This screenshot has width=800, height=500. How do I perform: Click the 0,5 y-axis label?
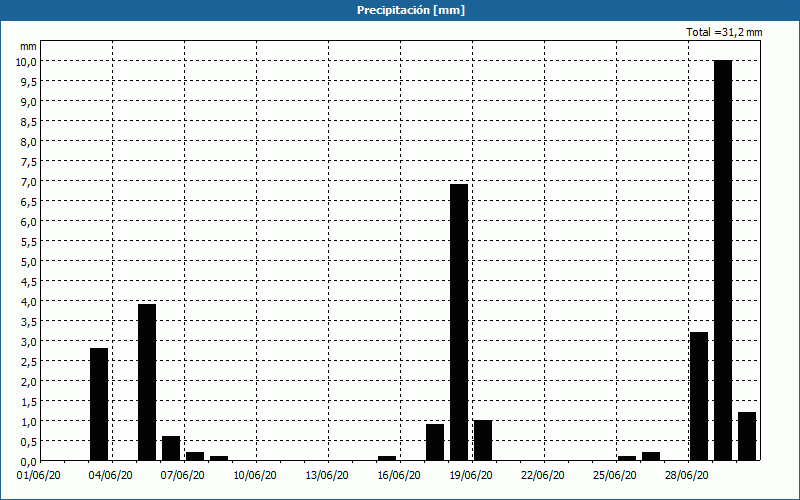point(29,441)
